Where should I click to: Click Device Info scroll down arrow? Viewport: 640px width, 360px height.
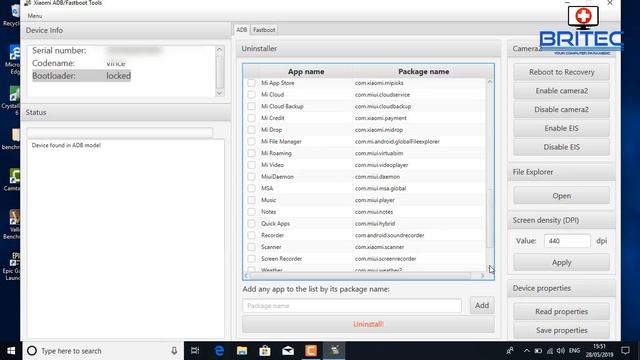pos(219,93)
